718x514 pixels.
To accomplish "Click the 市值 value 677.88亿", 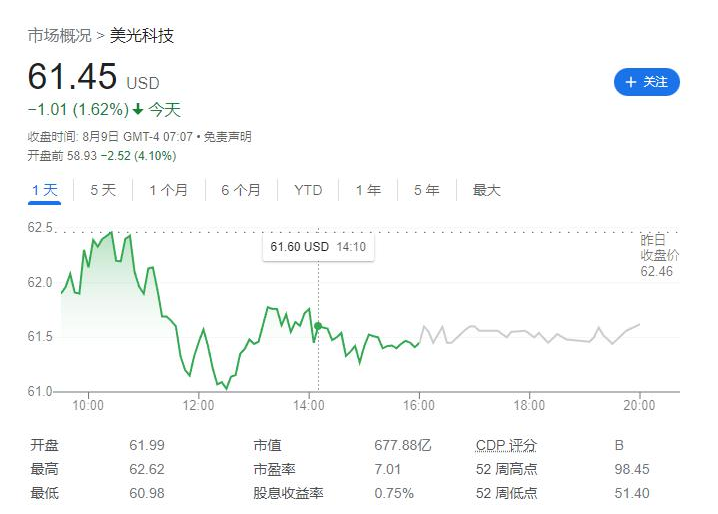I will pyautogui.click(x=403, y=445).
